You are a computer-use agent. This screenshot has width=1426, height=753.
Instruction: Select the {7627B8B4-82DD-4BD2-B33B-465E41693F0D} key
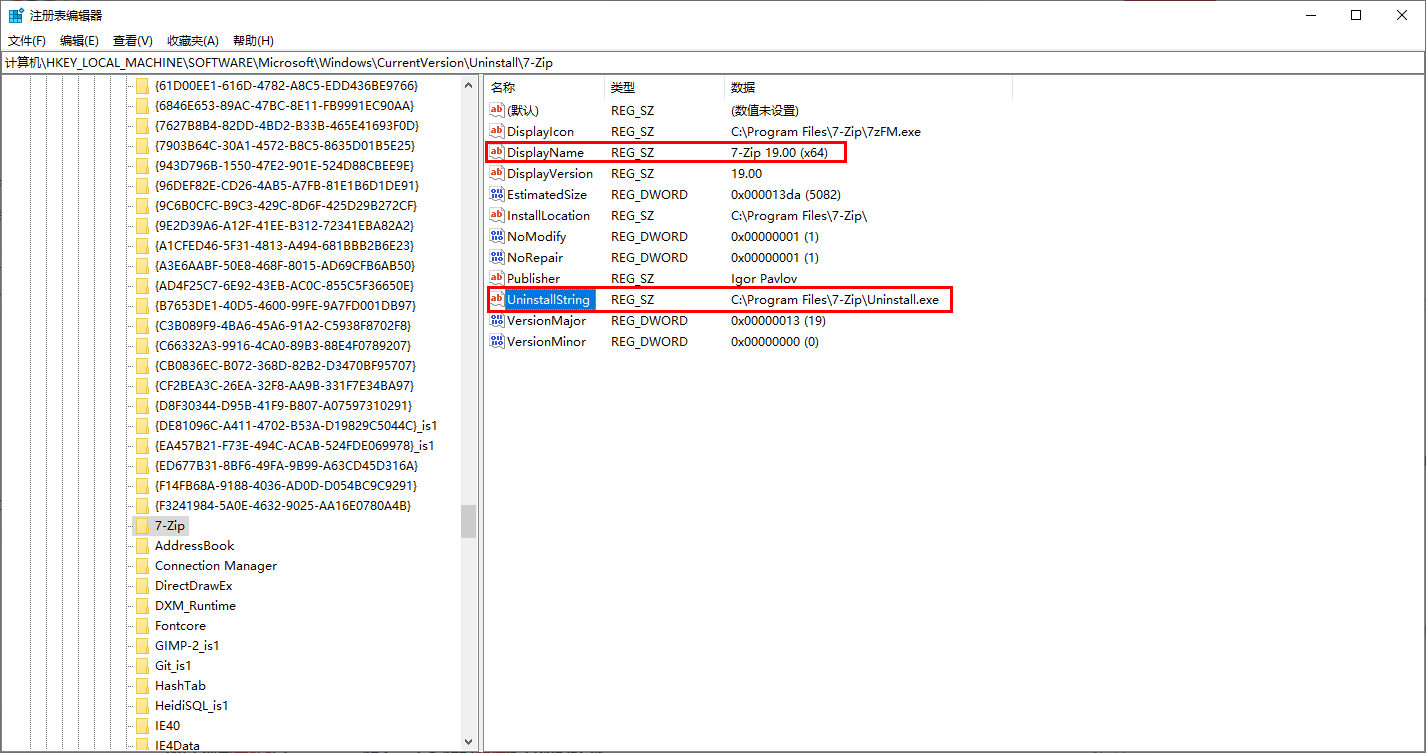[286, 125]
